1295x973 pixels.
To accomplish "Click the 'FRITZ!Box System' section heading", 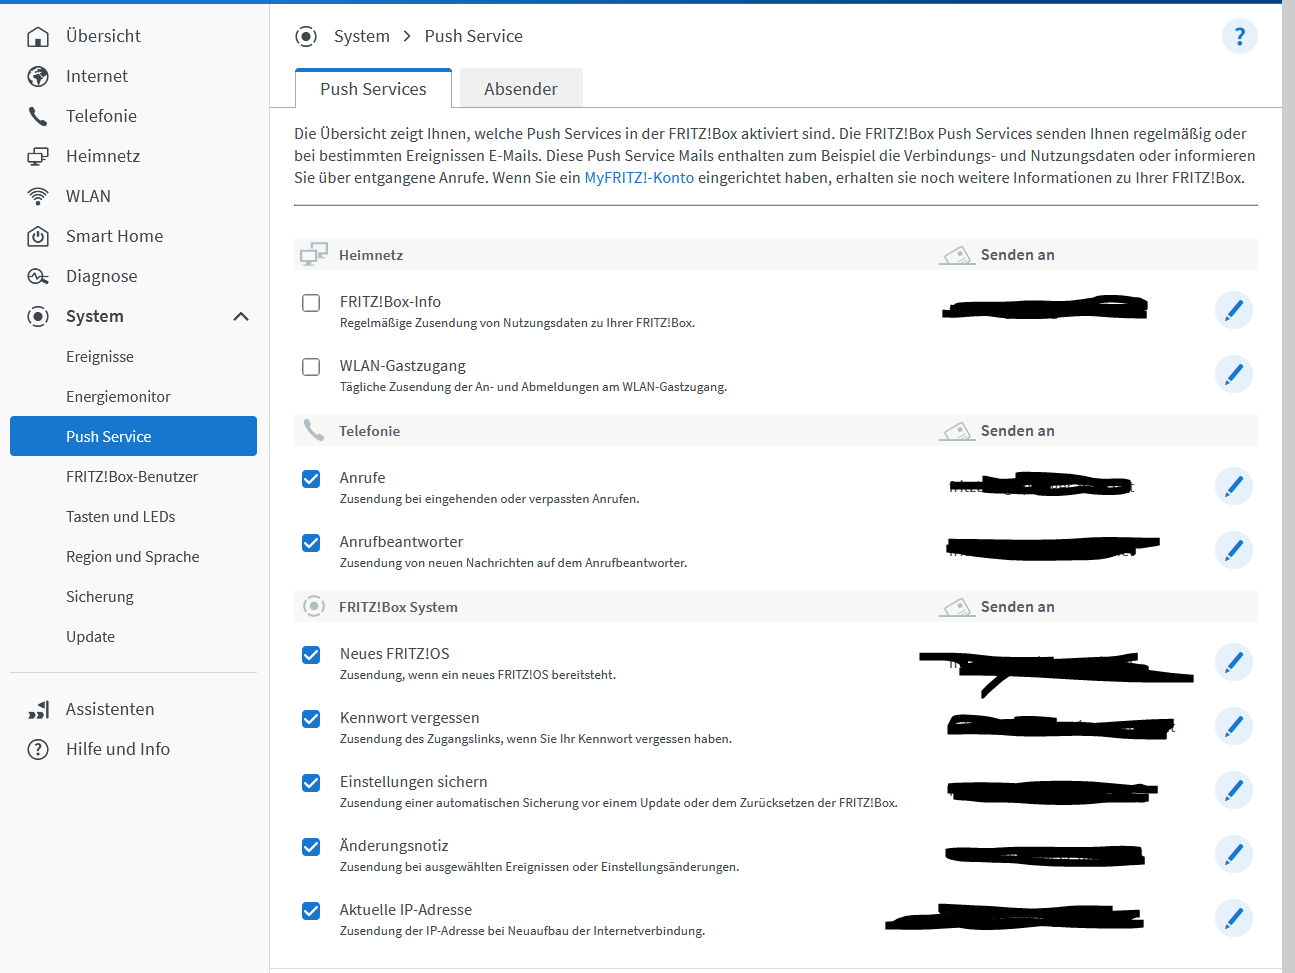I will [398, 607].
